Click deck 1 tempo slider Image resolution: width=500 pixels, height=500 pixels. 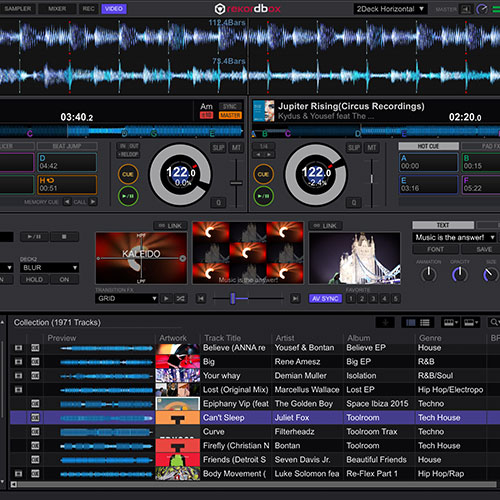coord(236,183)
